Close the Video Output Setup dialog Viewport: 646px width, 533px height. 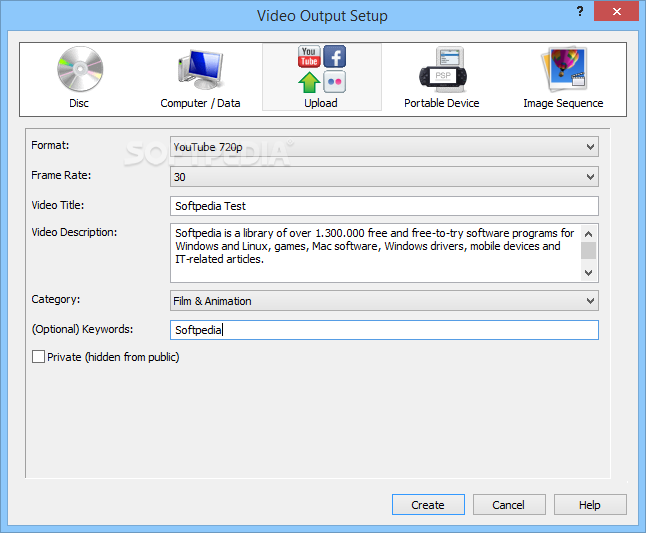tap(616, 11)
